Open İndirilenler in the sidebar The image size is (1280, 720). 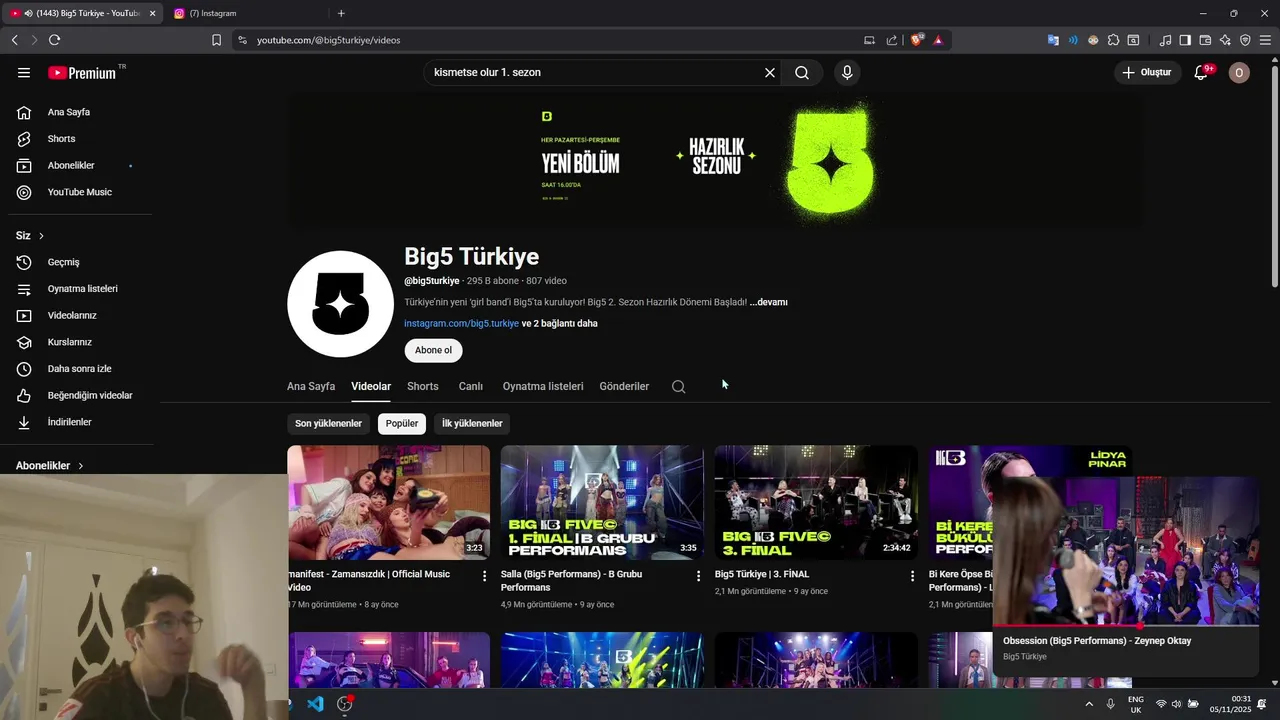click(80, 422)
